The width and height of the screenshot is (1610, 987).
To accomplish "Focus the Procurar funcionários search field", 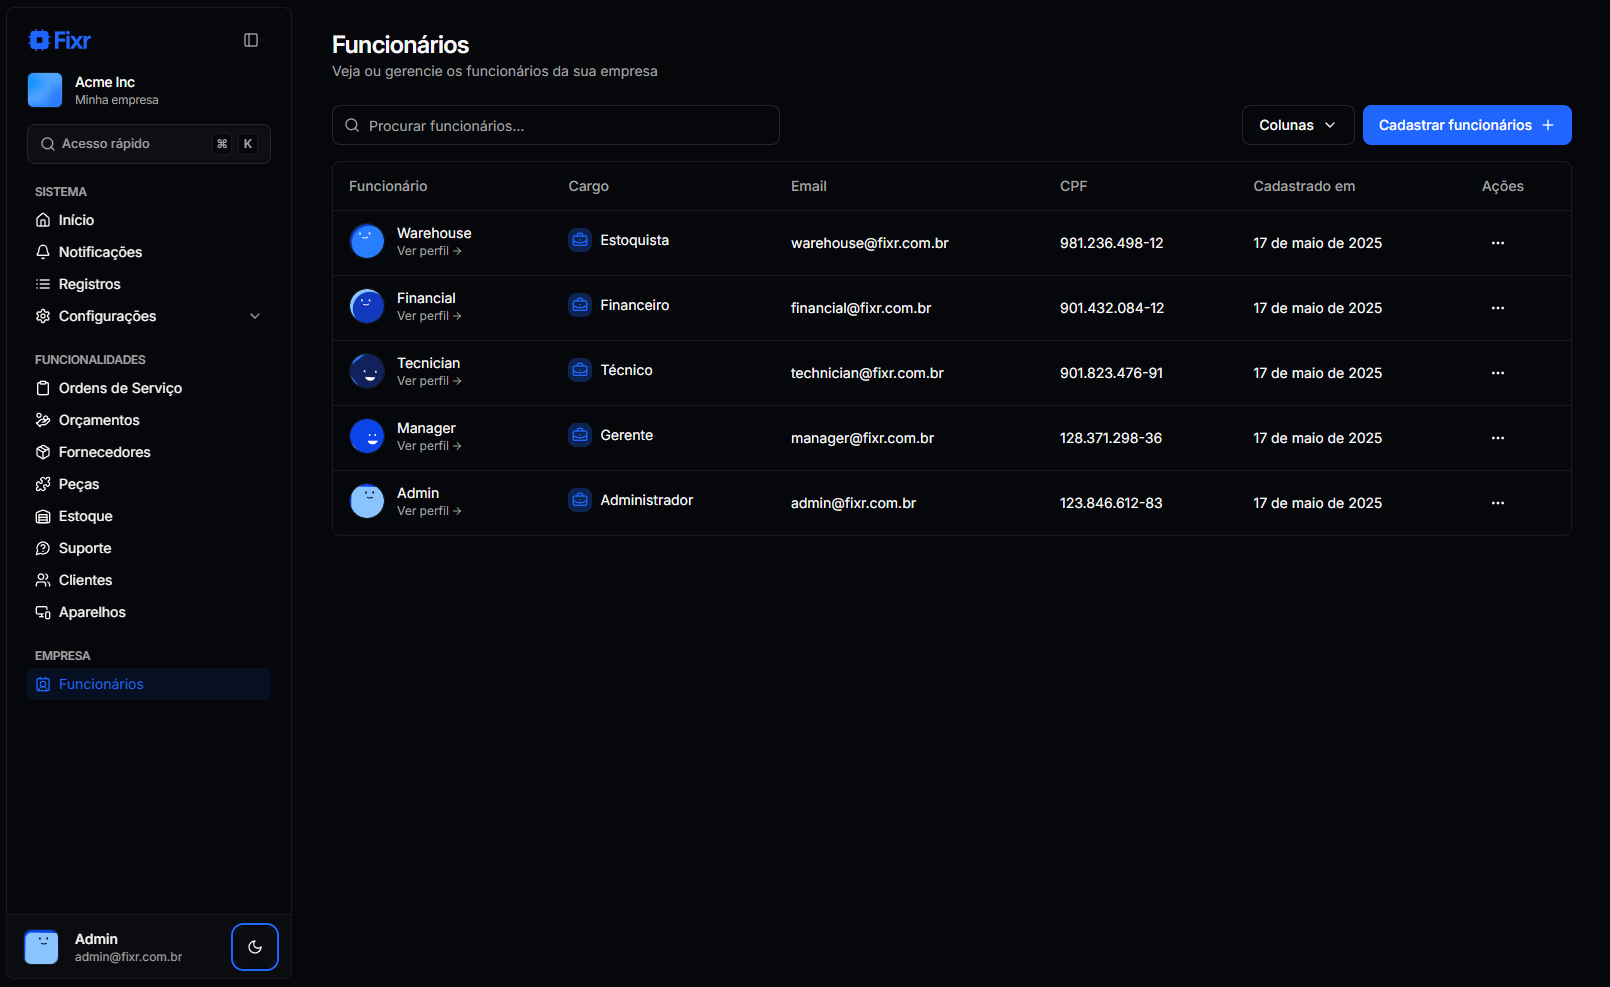I will coord(555,126).
